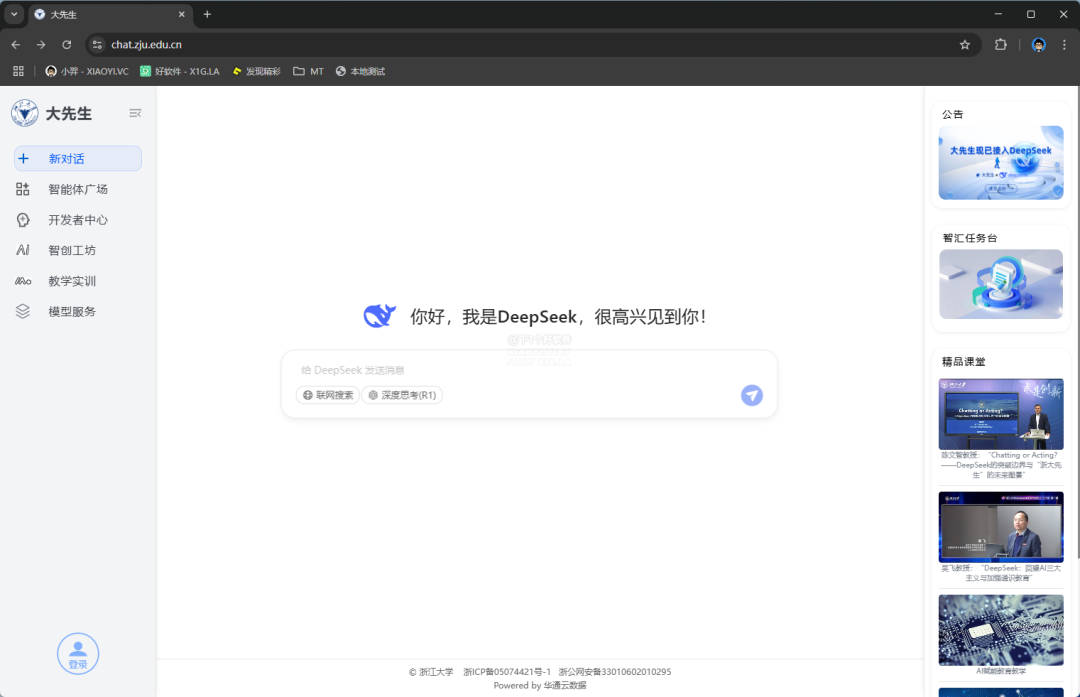
Task: Open the browser extensions puzzle icon
Action: 1001,44
